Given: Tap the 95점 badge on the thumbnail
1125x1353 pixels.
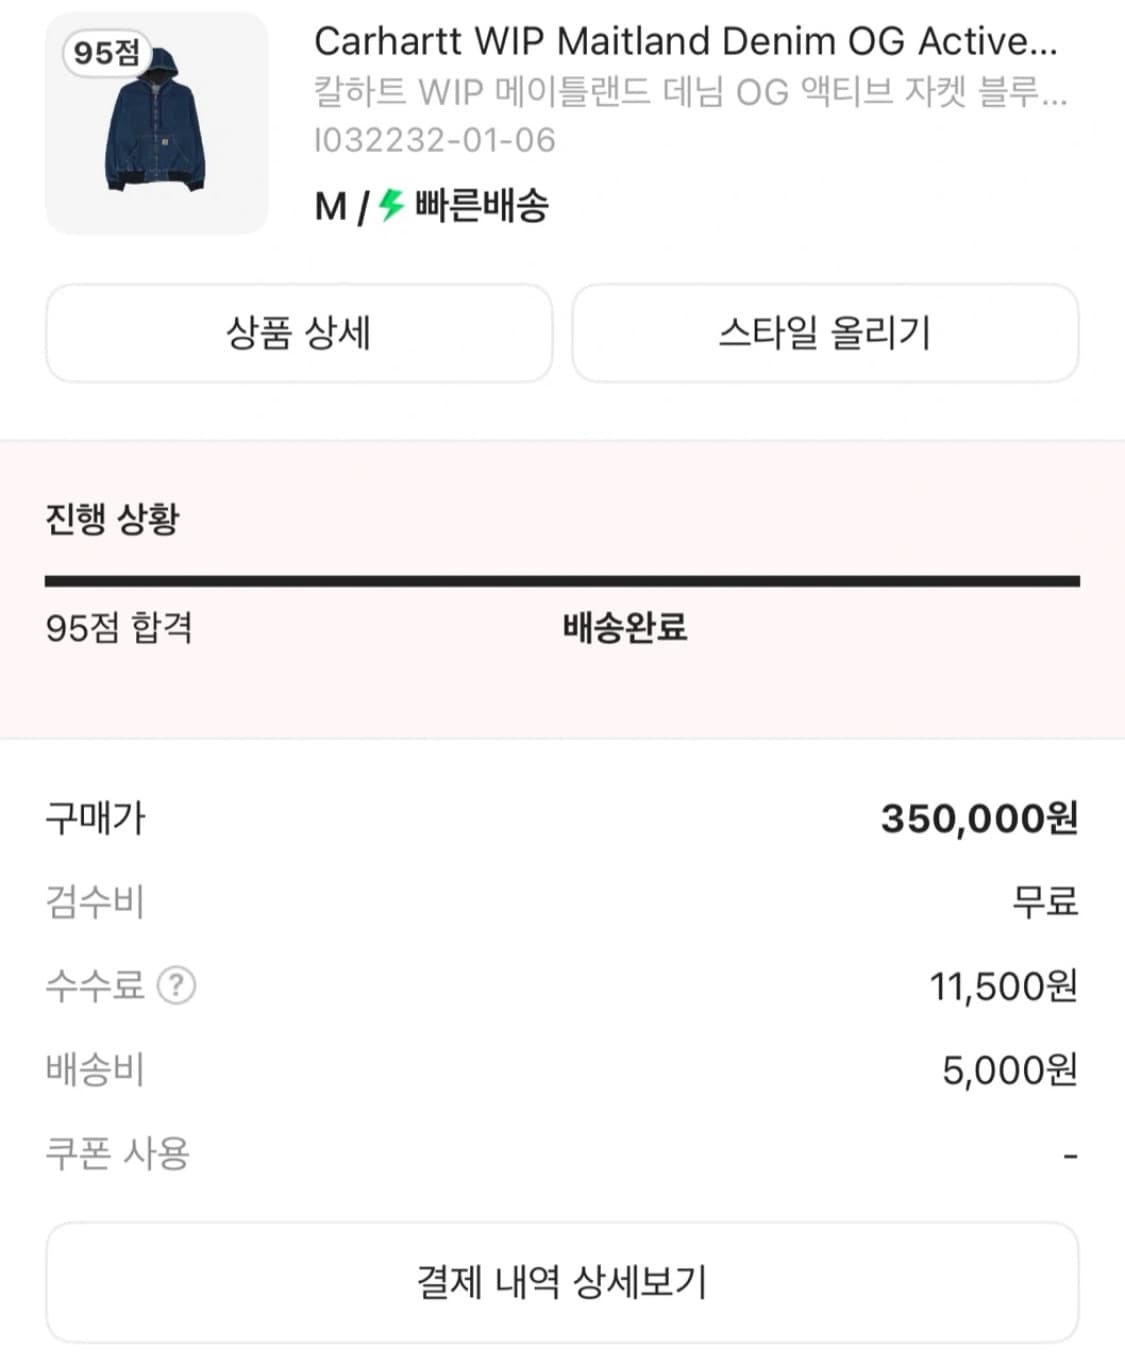Looking at the screenshot, I should pyautogui.click(x=106, y=52).
